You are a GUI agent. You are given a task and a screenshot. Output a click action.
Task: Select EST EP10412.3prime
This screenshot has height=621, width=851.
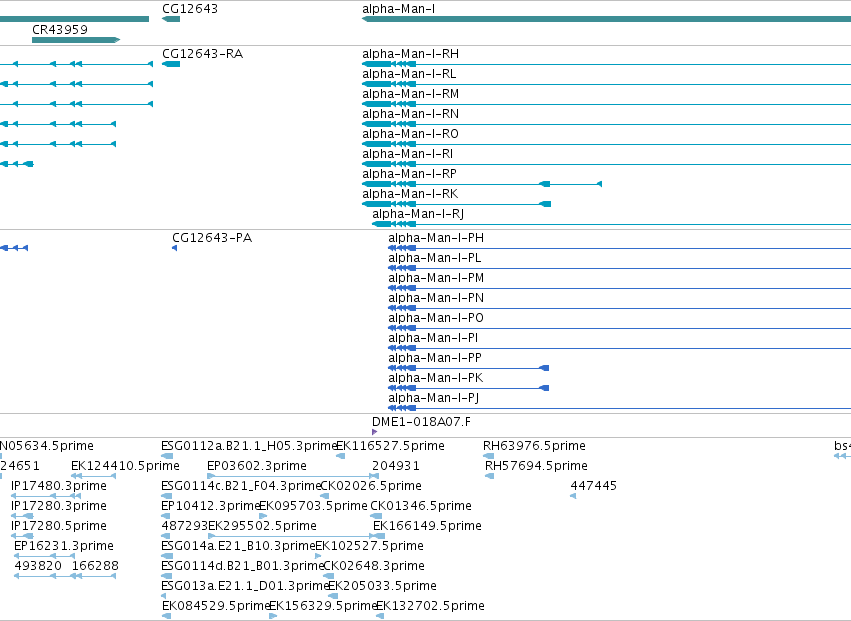(x=211, y=506)
